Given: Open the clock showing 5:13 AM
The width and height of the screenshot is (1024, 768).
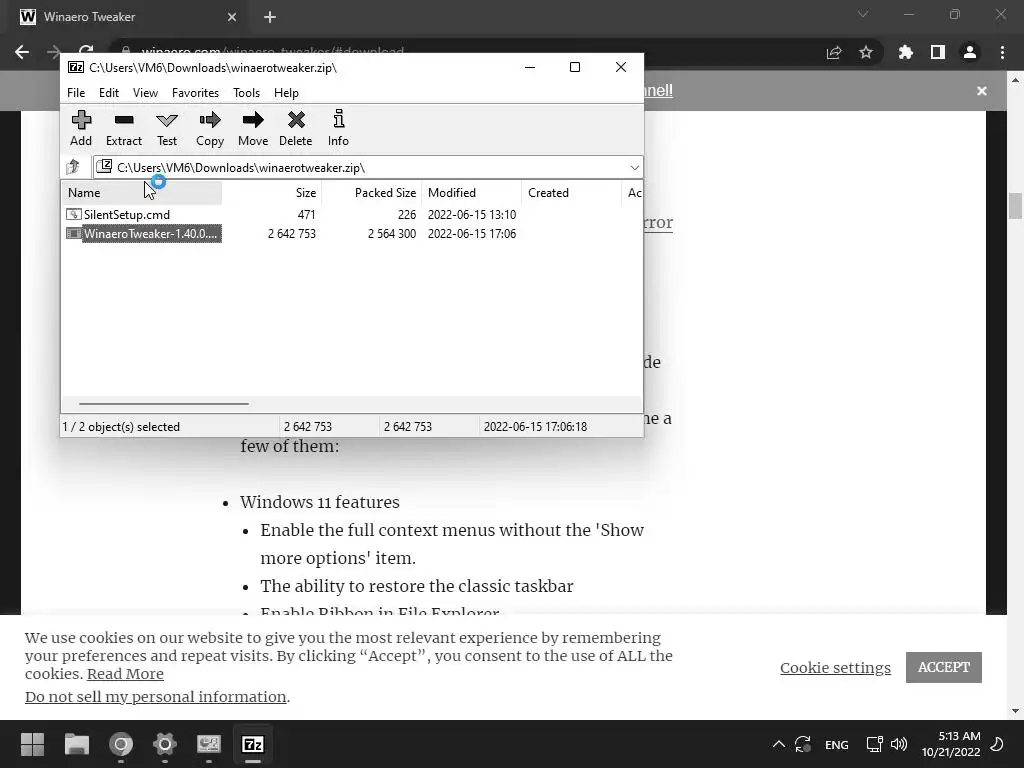Looking at the screenshot, I should 951,744.
